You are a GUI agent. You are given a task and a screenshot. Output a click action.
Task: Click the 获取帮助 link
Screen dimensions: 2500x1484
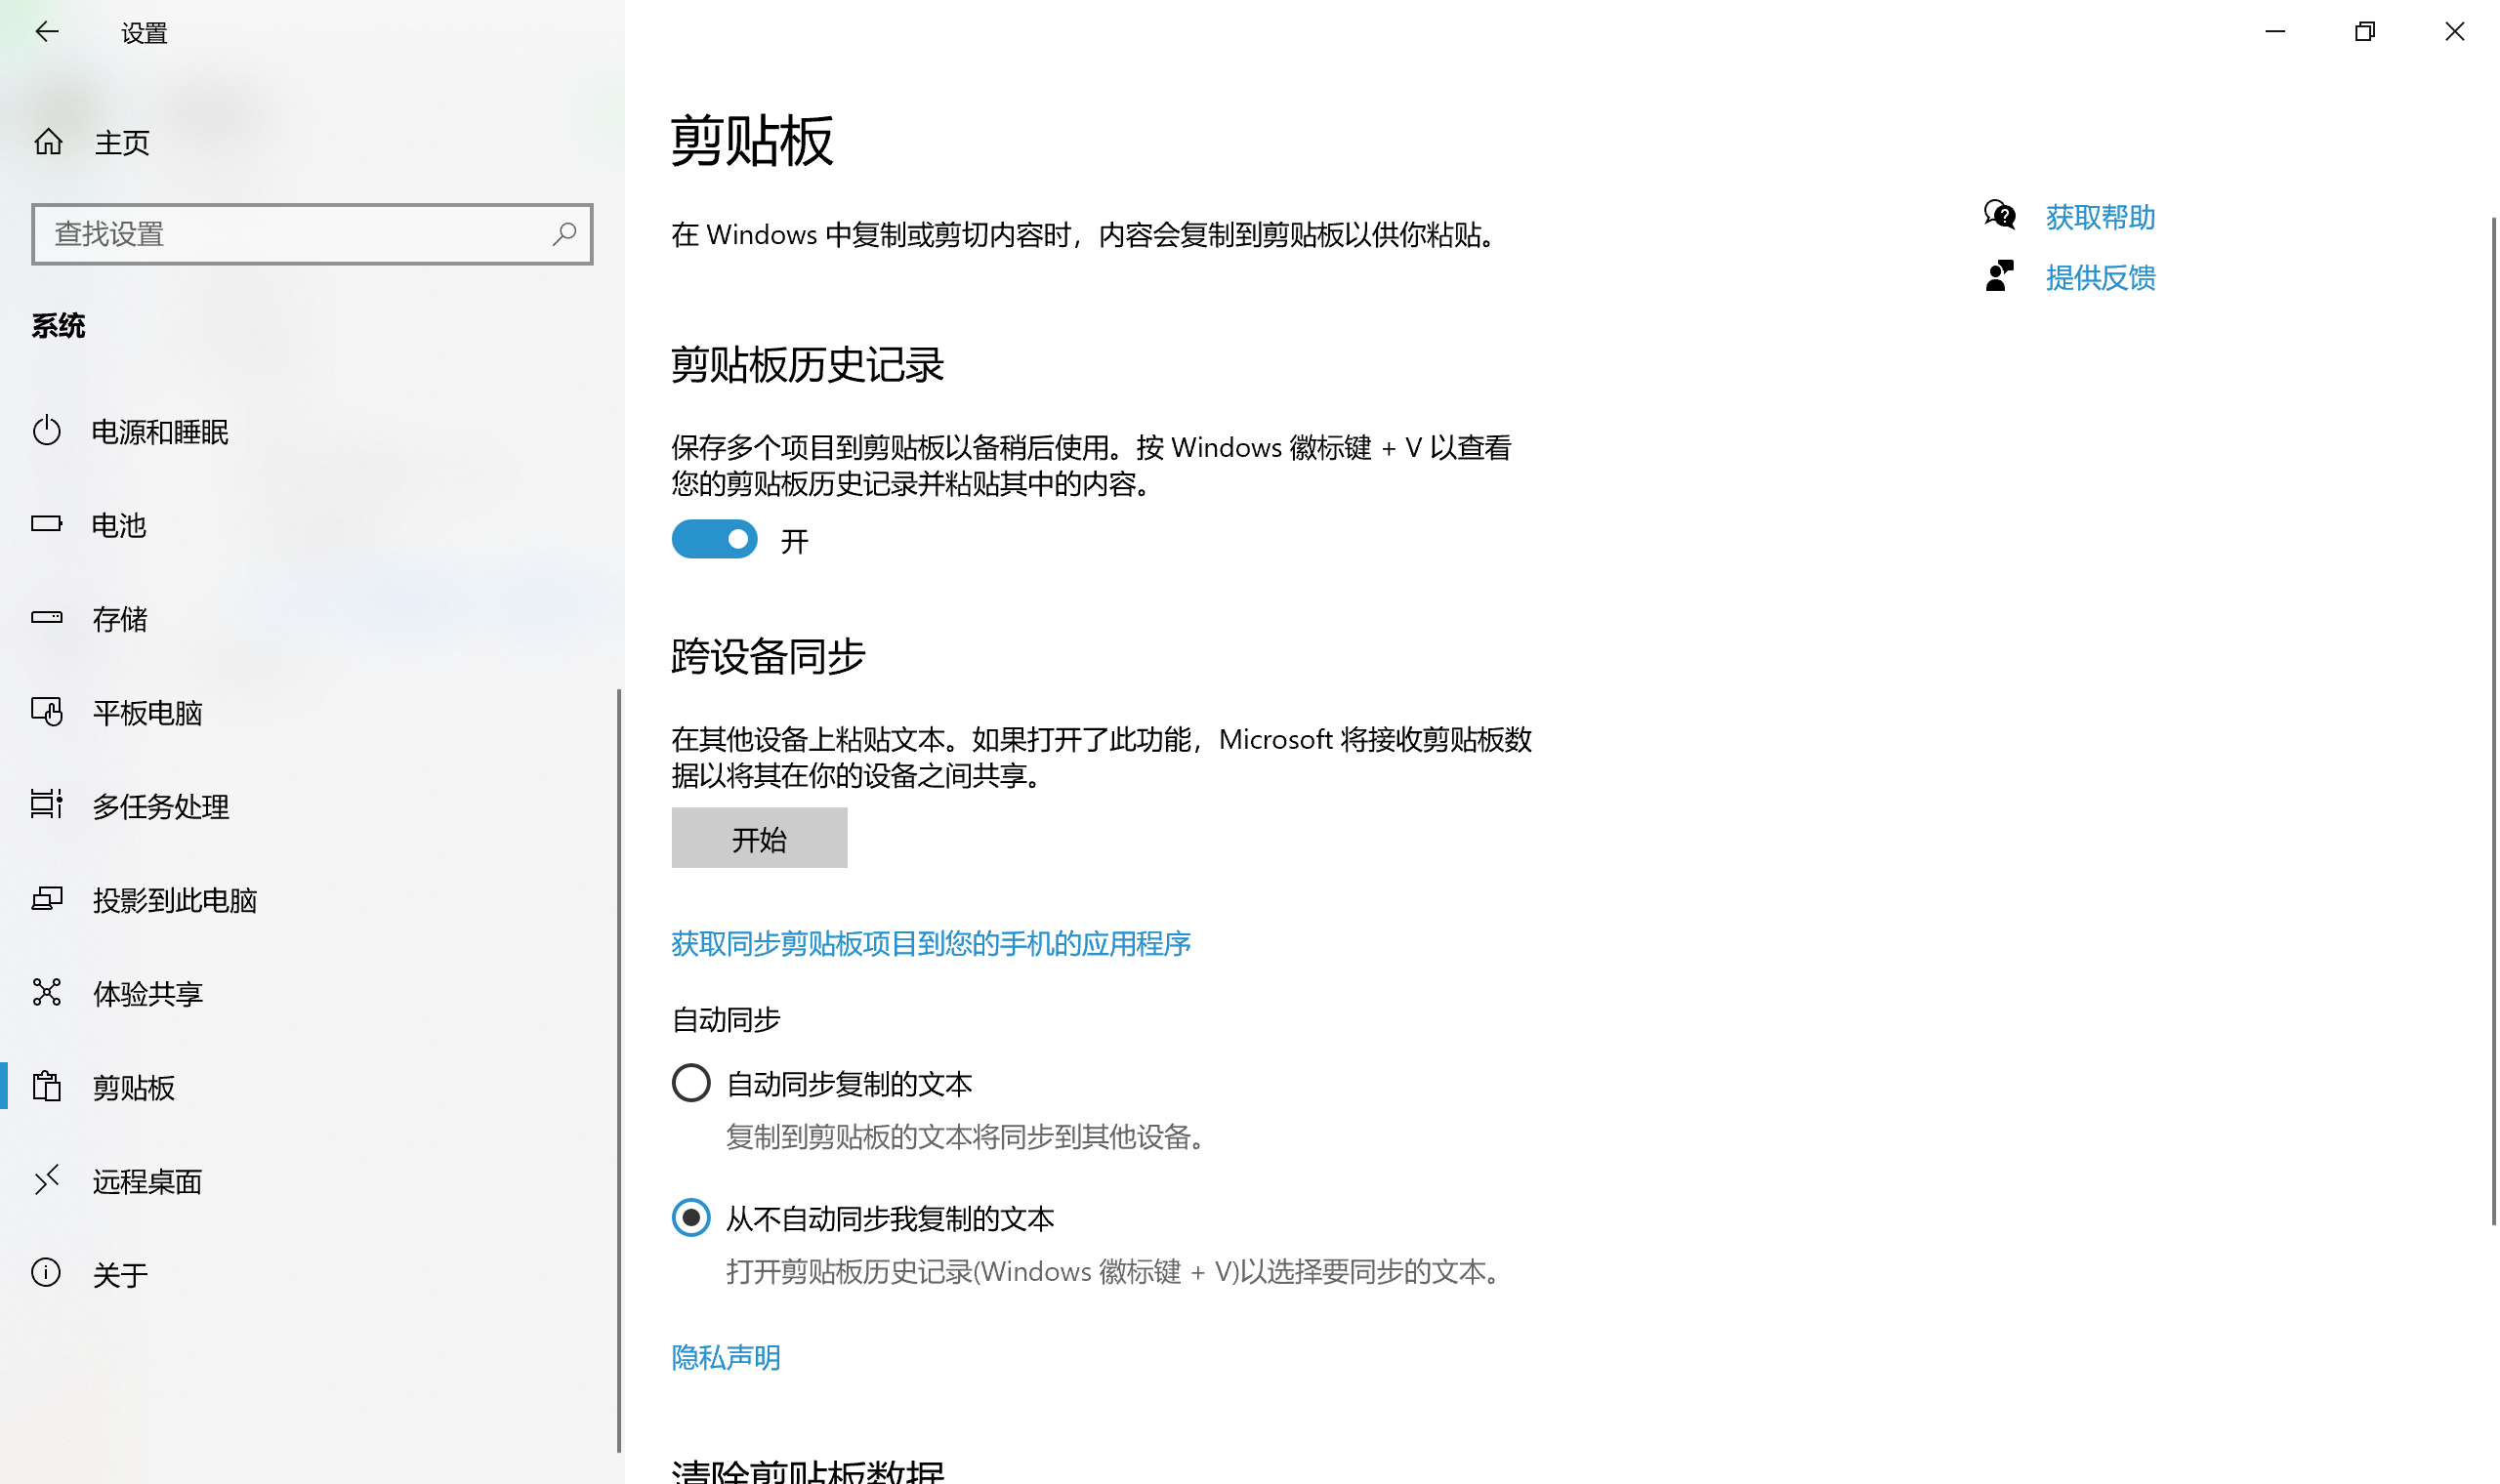[2100, 217]
